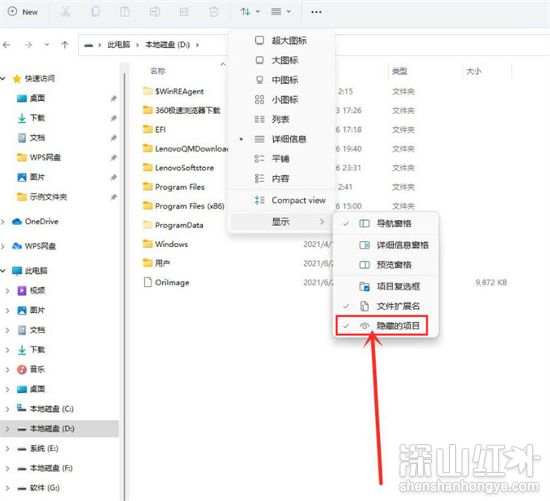The width and height of the screenshot is (550, 501).
Task: Toggle 预览窗格 option
Action: [x=385, y=265]
